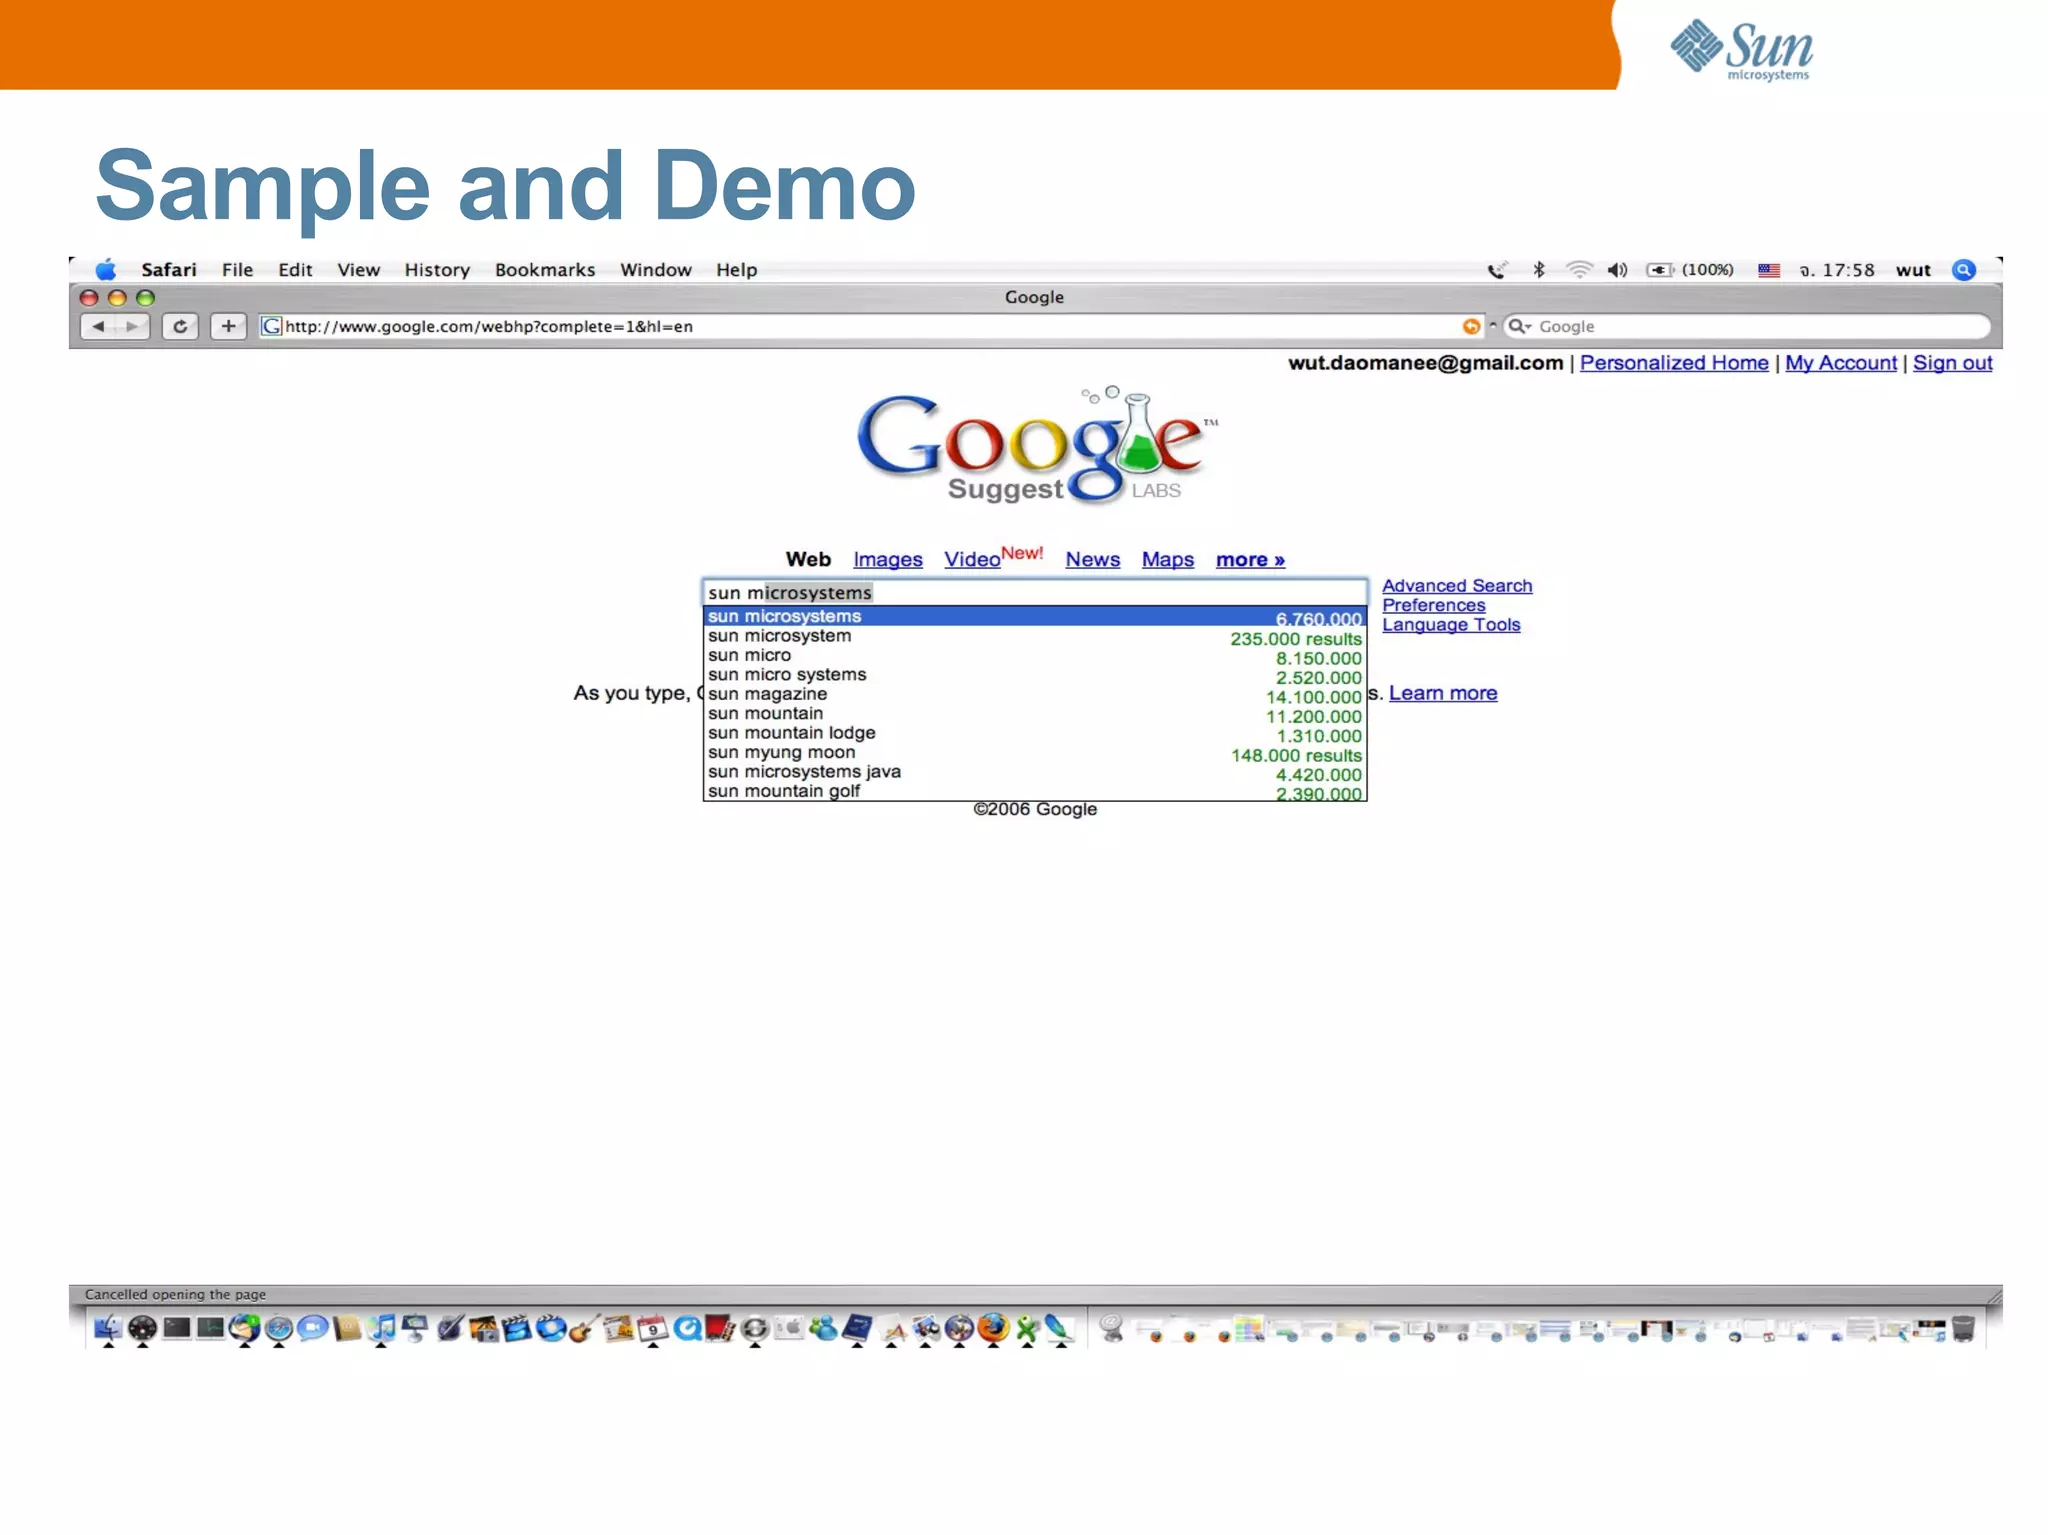This screenshot has height=1535, width=2048.
Task: Open iChat from the dock
Action: (x=312, y=1328)
